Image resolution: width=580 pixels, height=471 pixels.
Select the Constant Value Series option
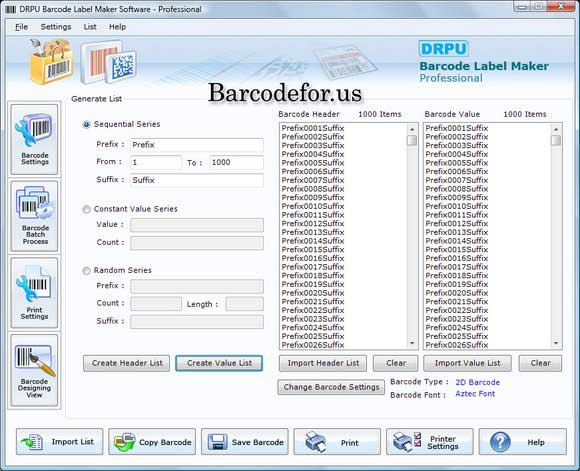point(86,209)
